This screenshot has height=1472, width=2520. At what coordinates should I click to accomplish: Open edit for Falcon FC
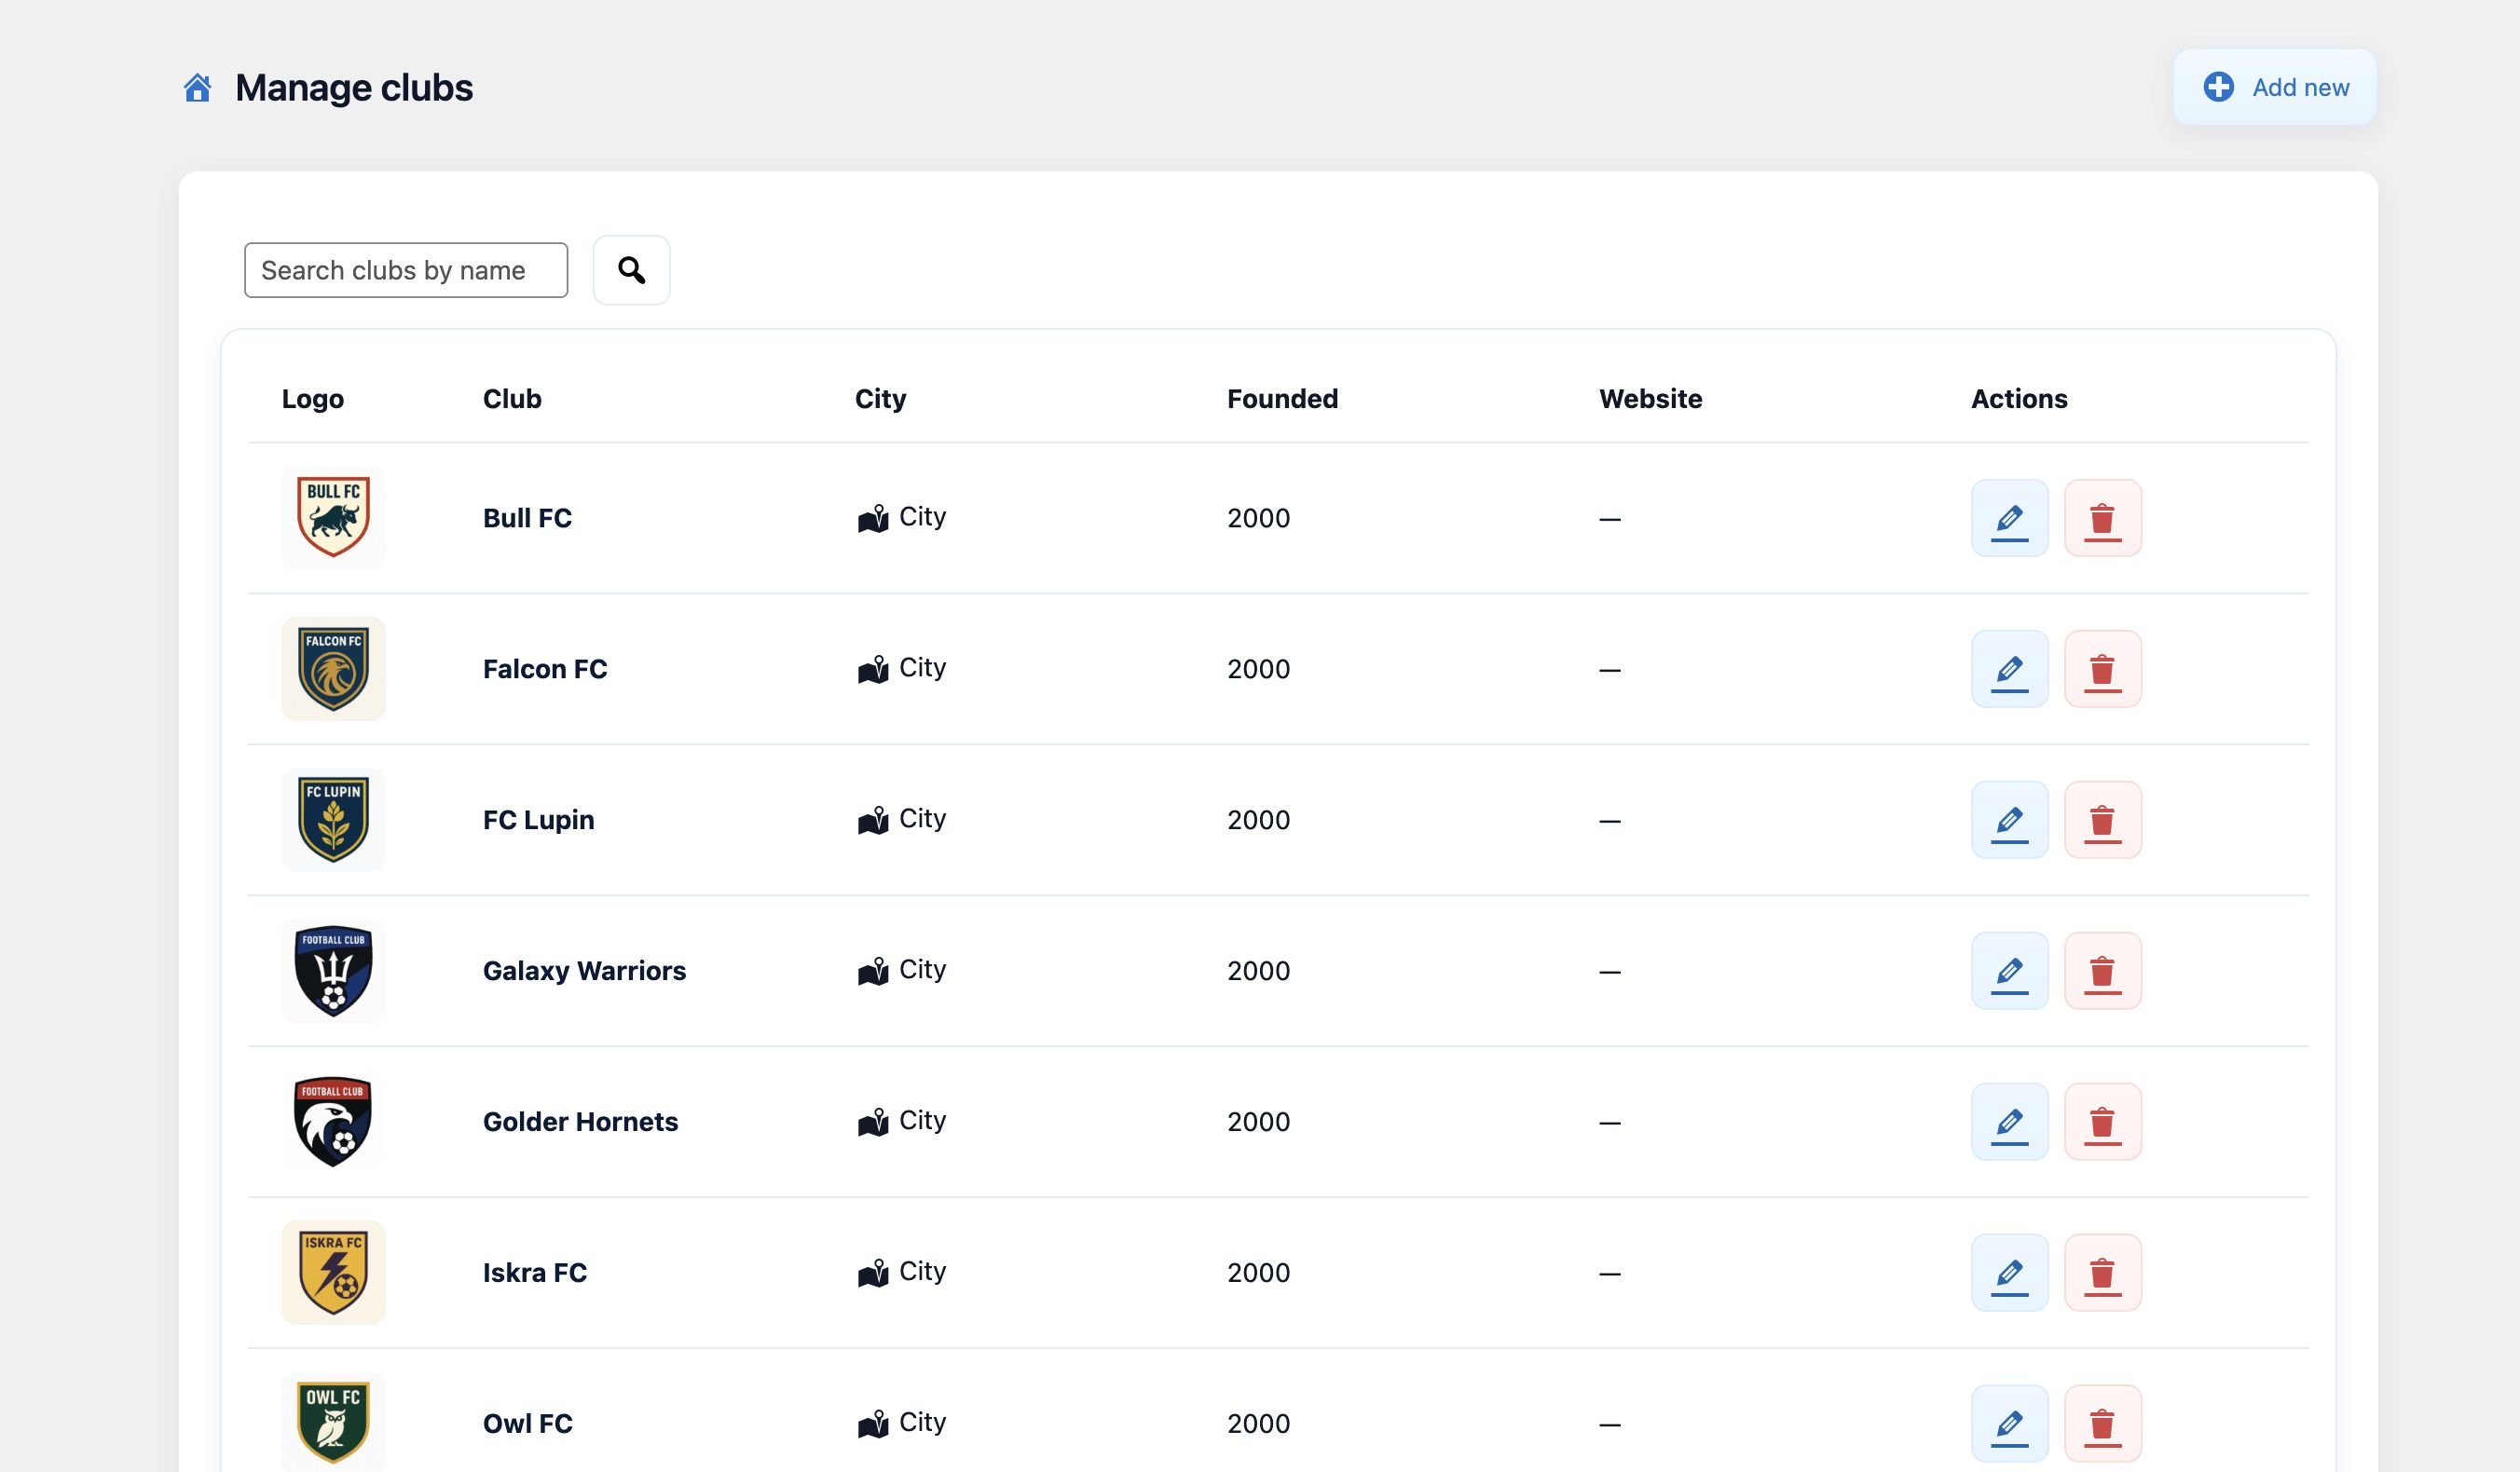click(x=2009, y=669)
